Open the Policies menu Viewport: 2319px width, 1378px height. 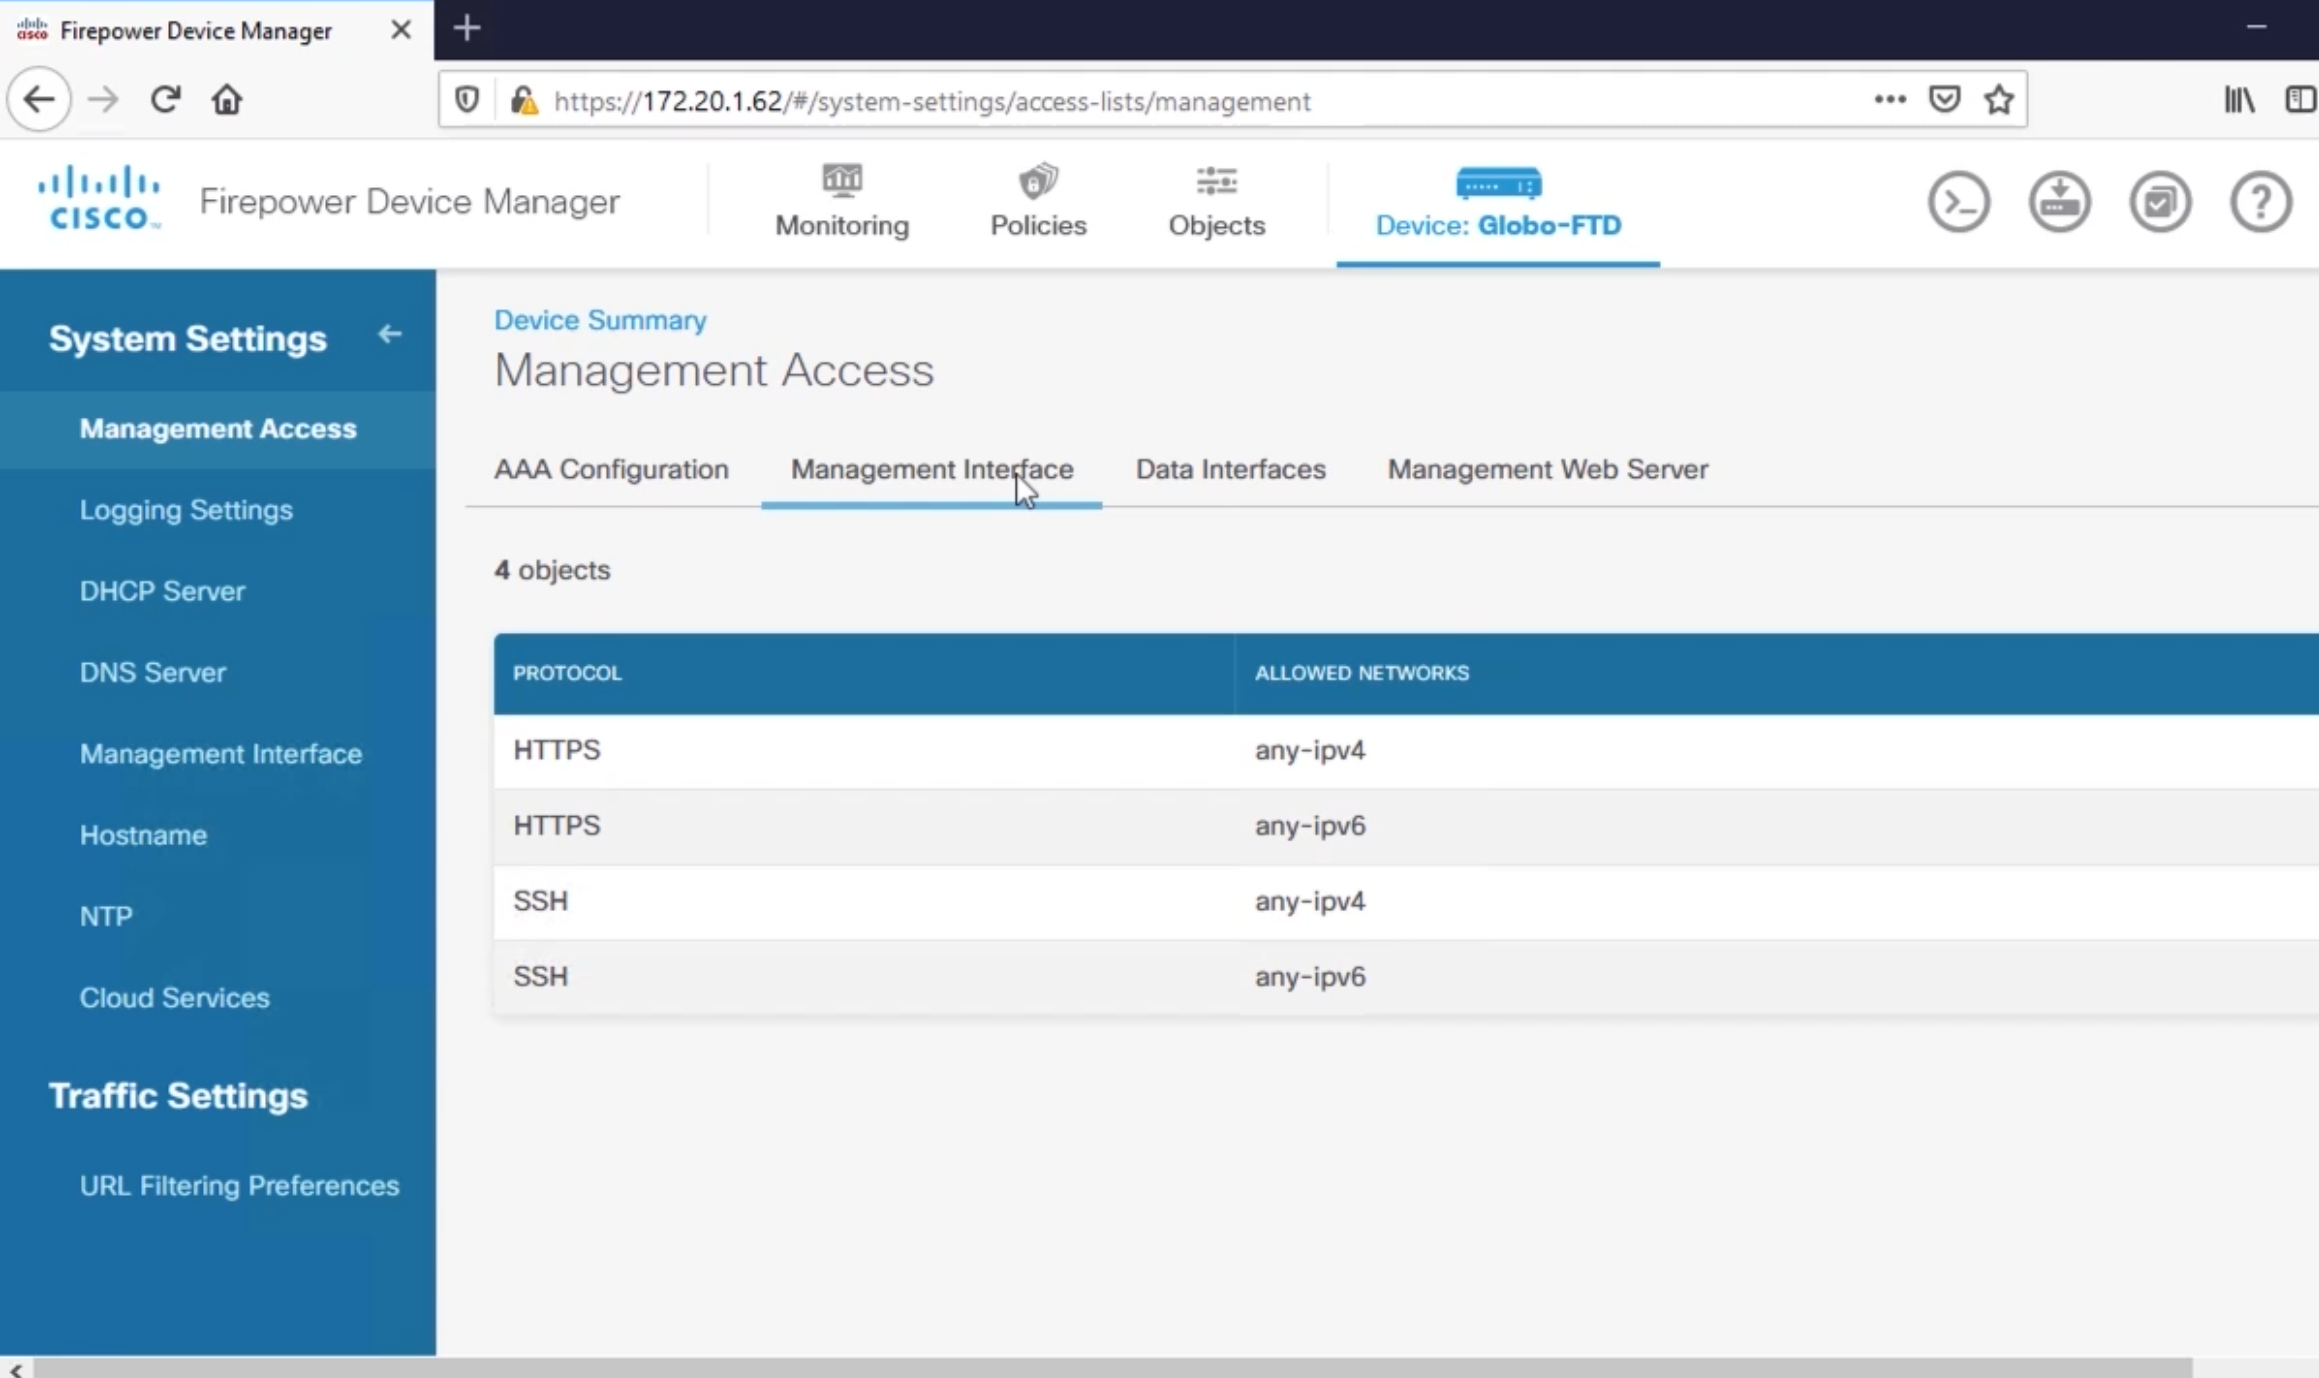(1038, 202)
